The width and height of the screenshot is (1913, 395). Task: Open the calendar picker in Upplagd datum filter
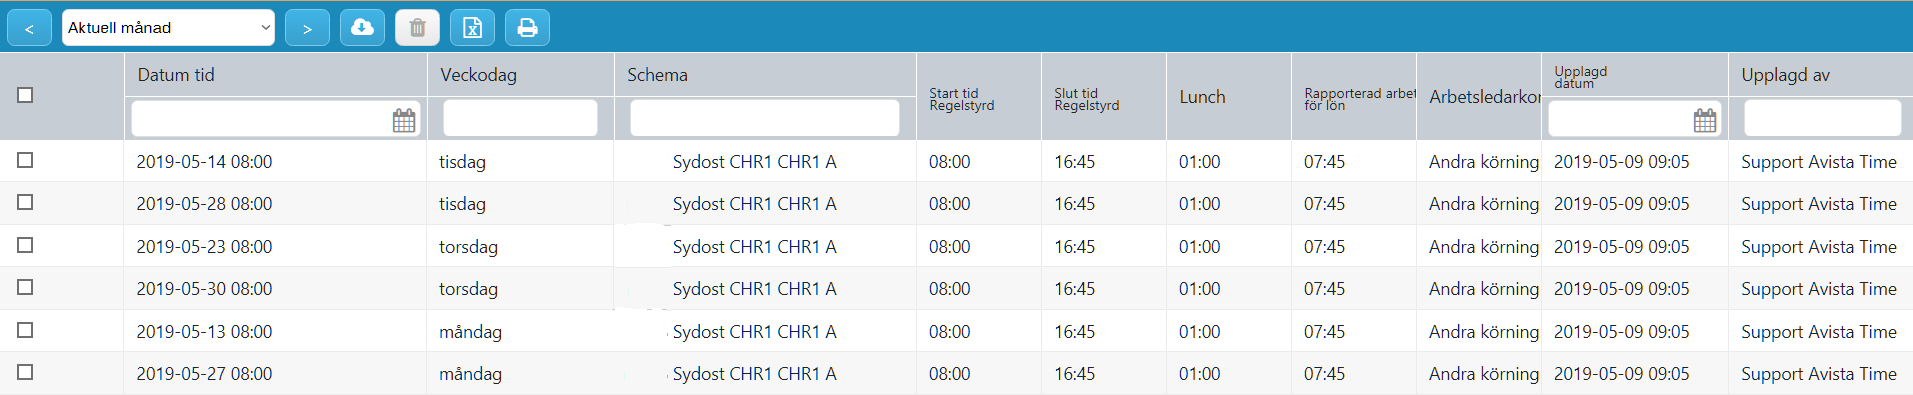[1705, 120]
